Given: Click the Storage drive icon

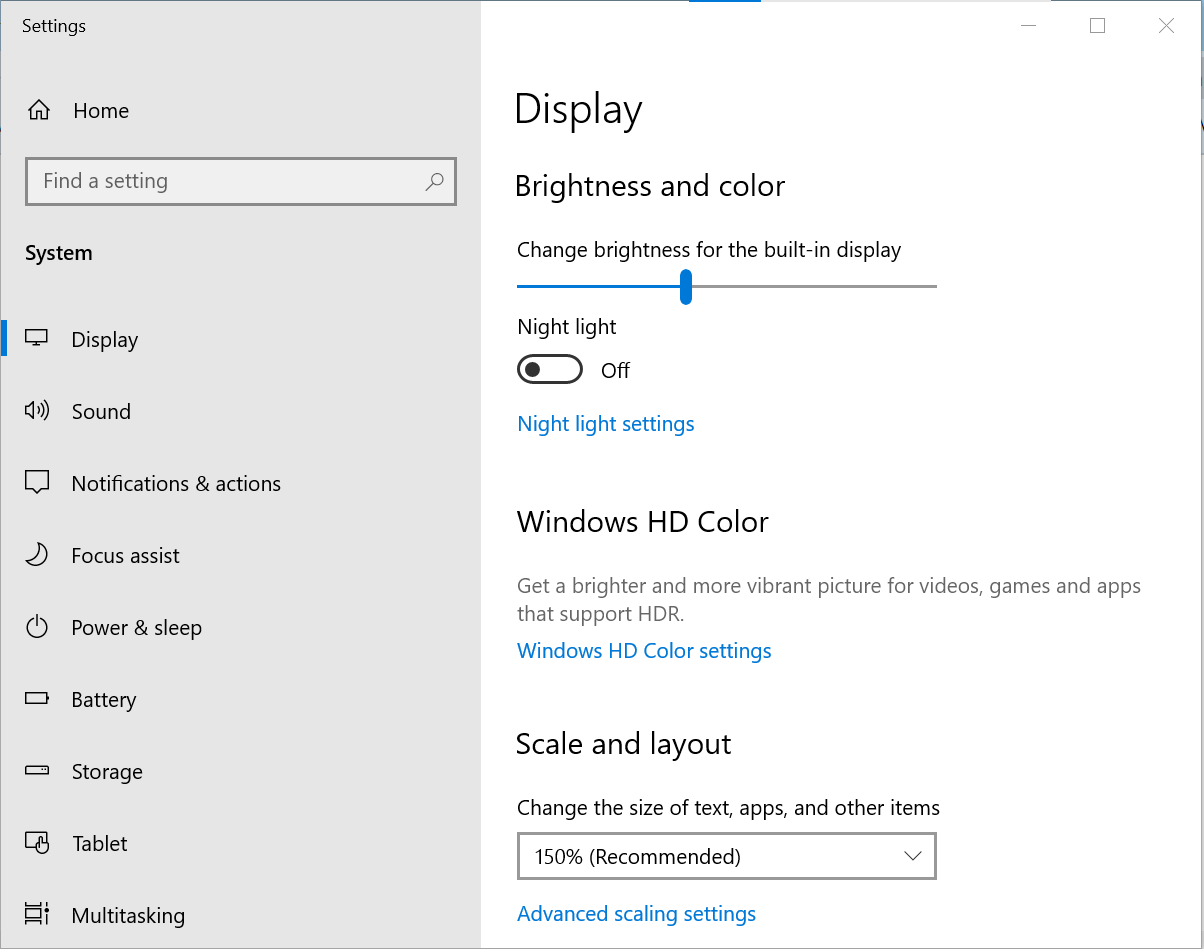Looking at the screenshot, I should (x=36, y=771).
